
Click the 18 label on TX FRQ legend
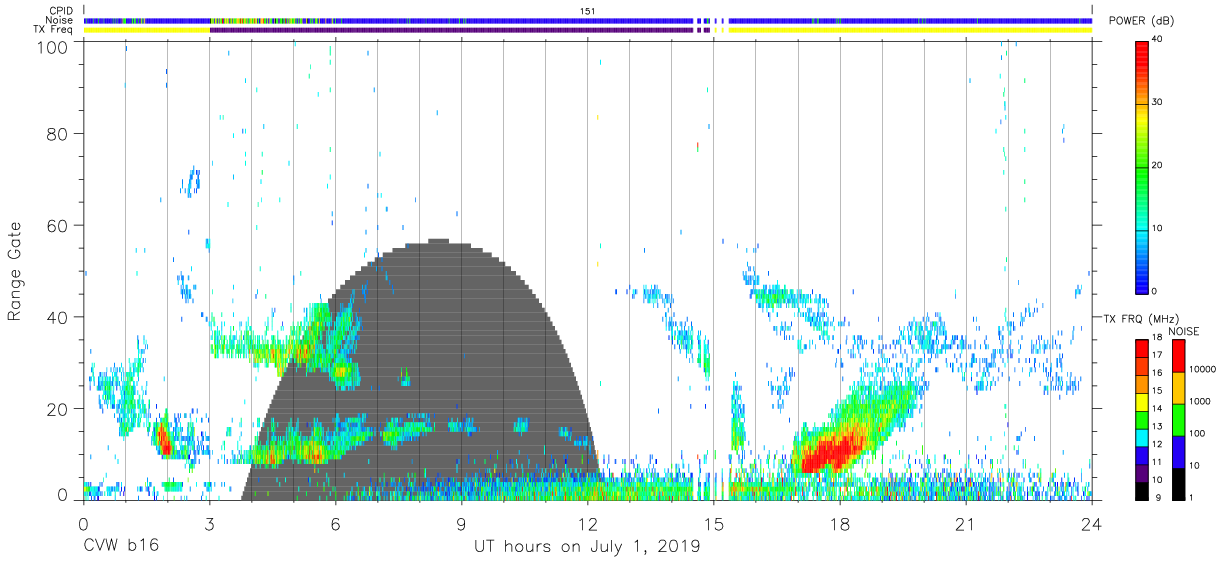pyautogui.click(x=1156, y=338)
